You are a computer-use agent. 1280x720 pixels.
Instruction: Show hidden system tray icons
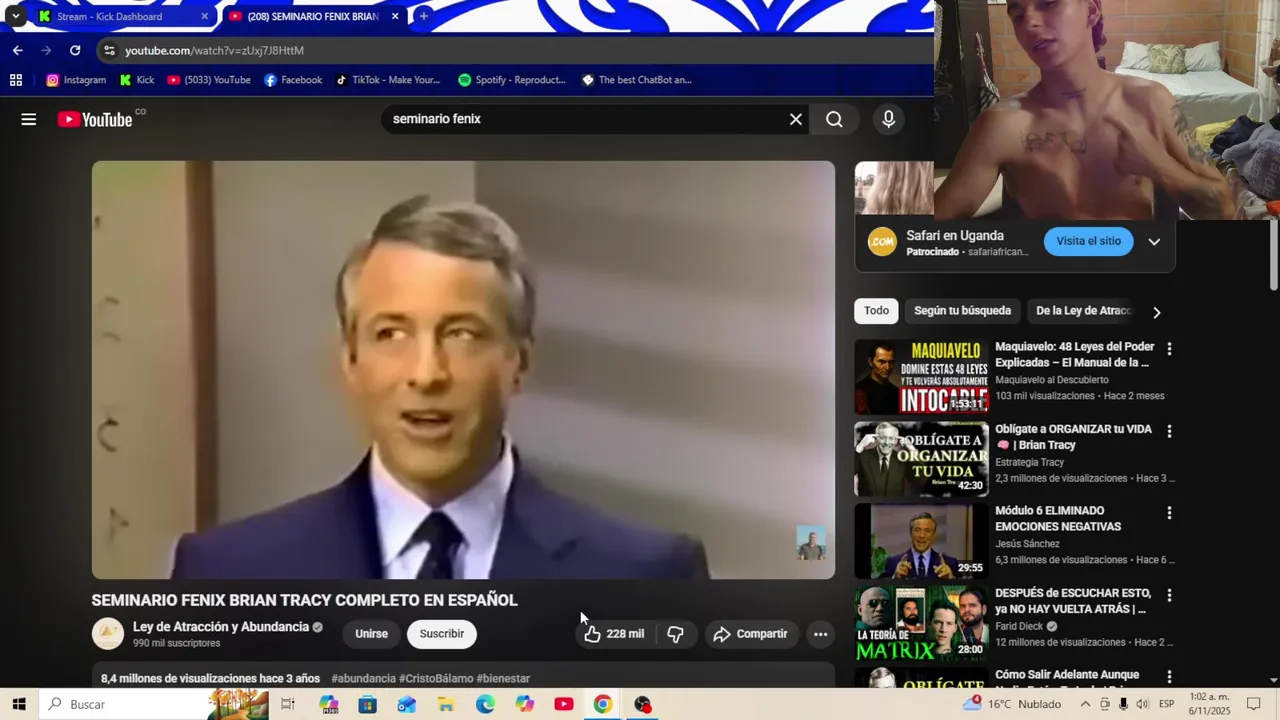coord(1085,704)
